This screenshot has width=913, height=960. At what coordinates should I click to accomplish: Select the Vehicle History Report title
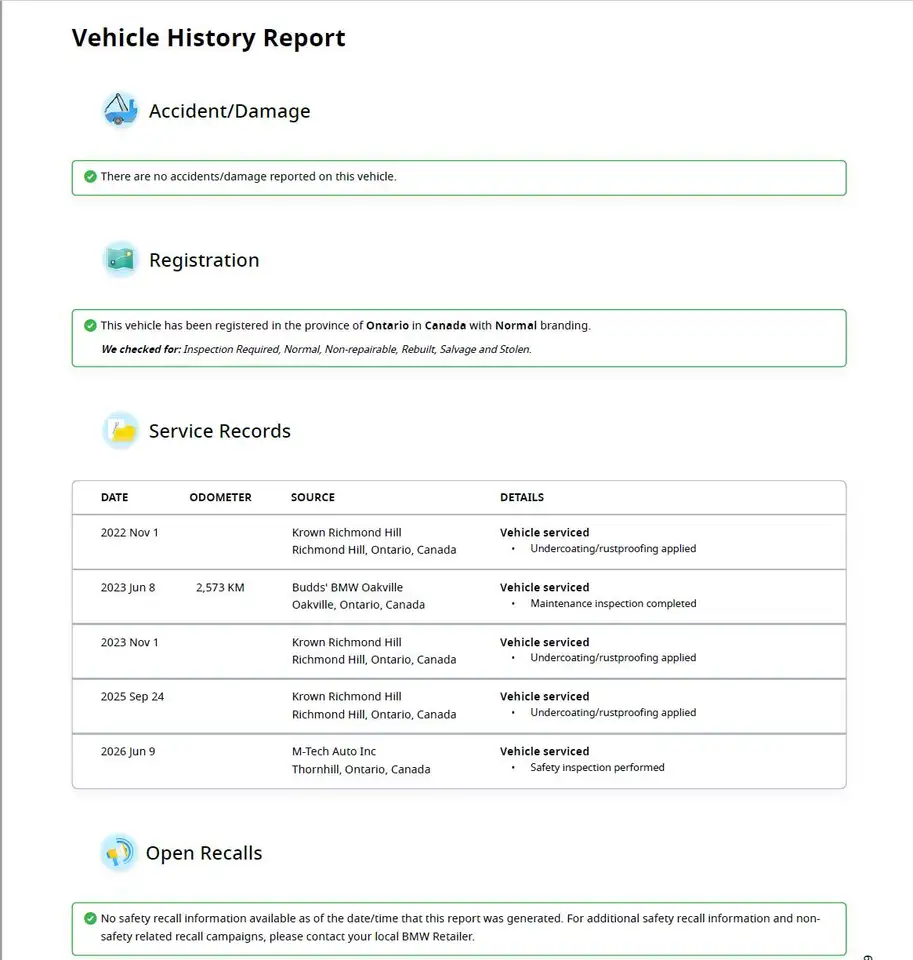tap(208, 38)
